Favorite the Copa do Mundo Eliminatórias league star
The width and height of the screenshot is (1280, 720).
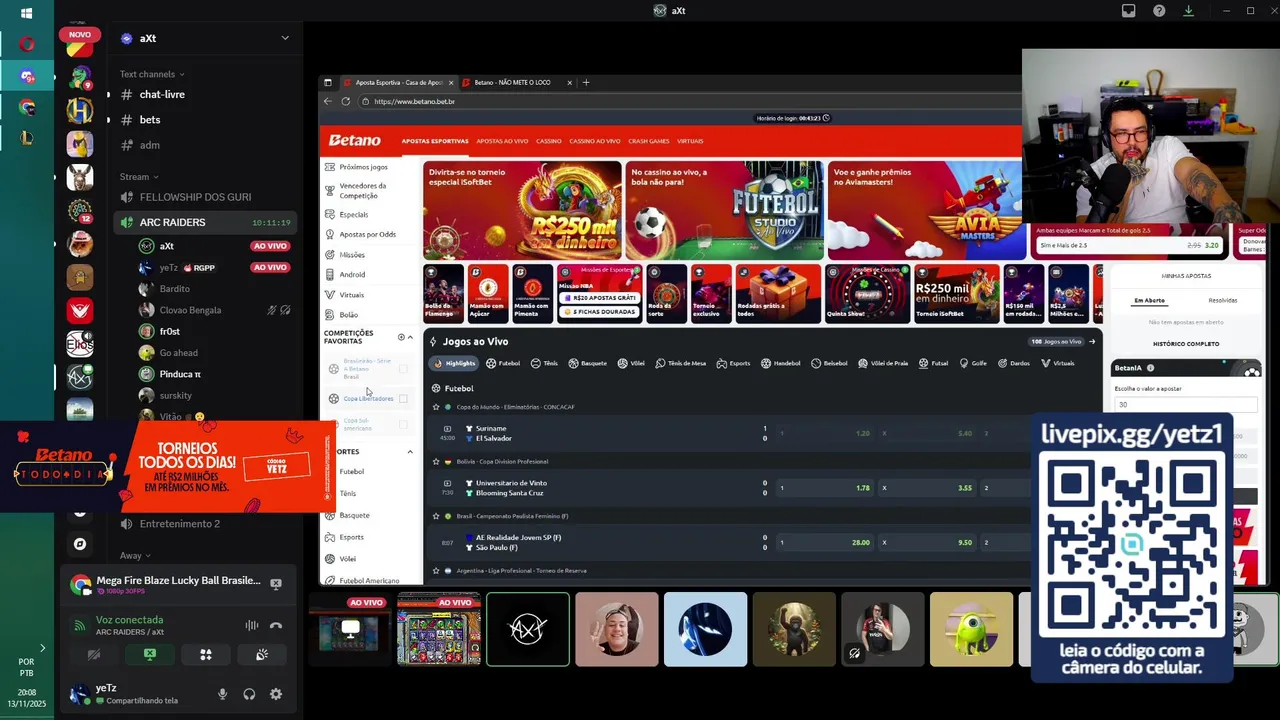coord(436,407)
